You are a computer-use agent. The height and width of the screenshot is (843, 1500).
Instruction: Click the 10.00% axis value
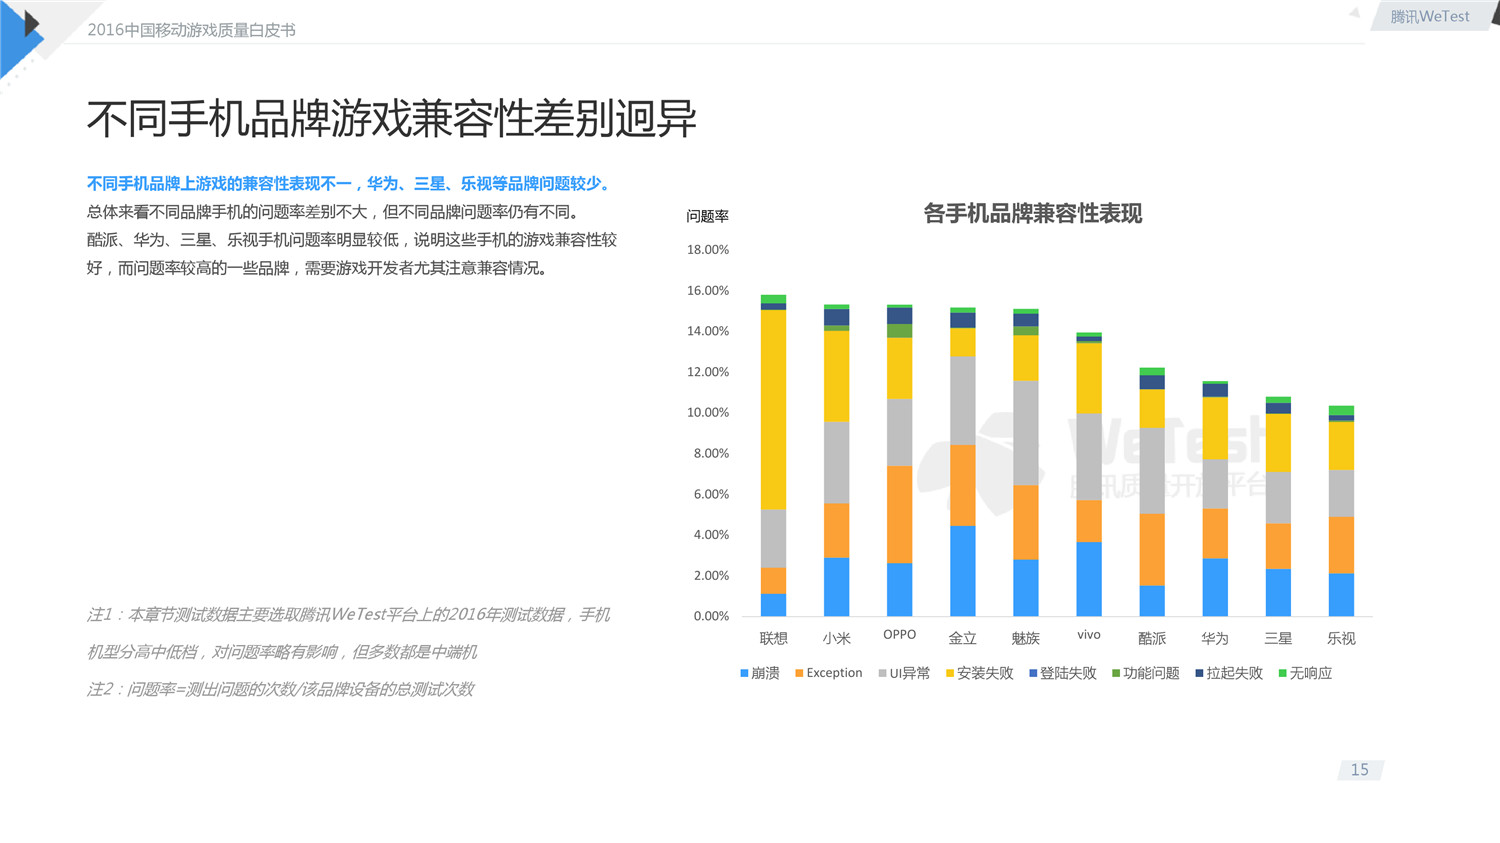(708, 413)
